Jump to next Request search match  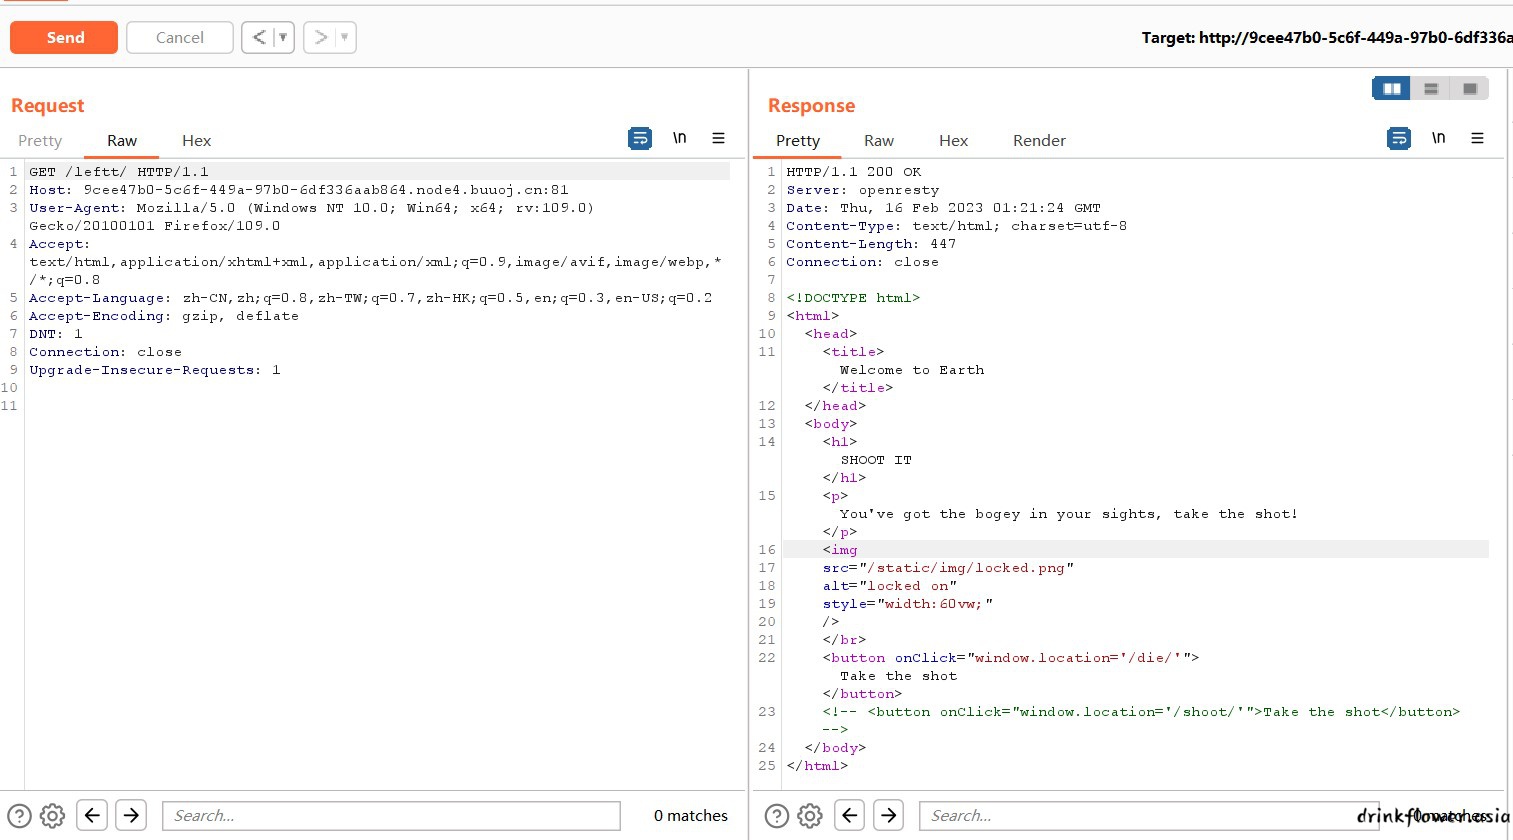coord(131,815)
